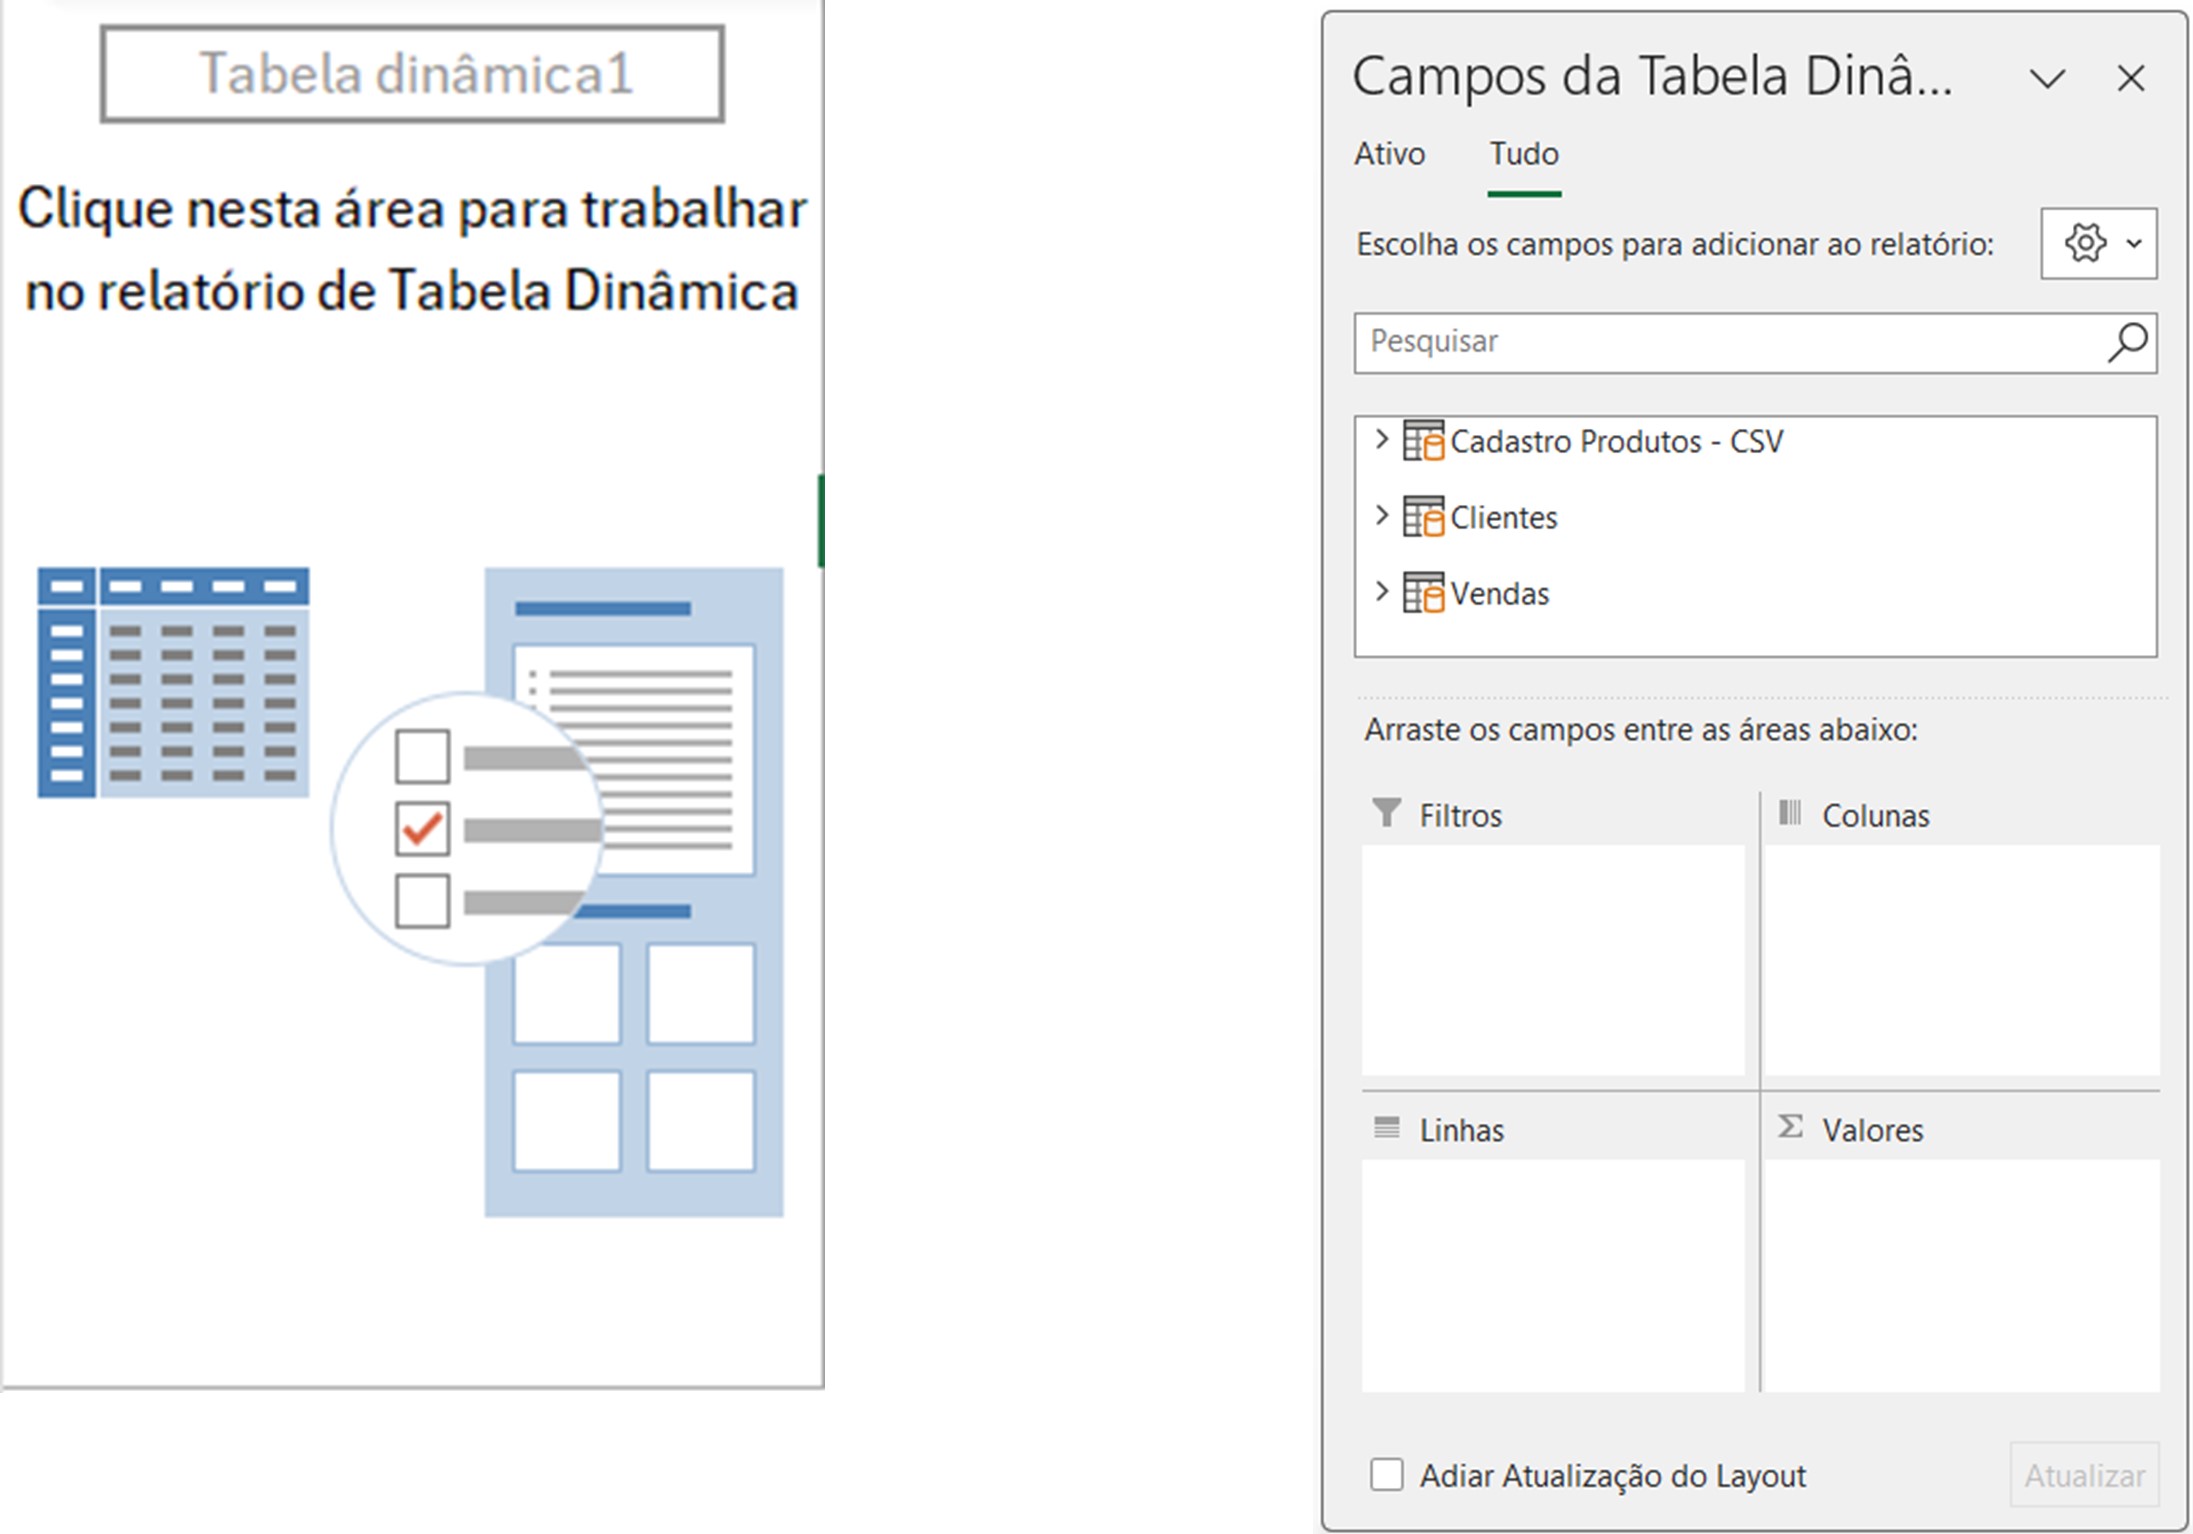Open the pane options chevron menu

click(x=2047, y=79)
